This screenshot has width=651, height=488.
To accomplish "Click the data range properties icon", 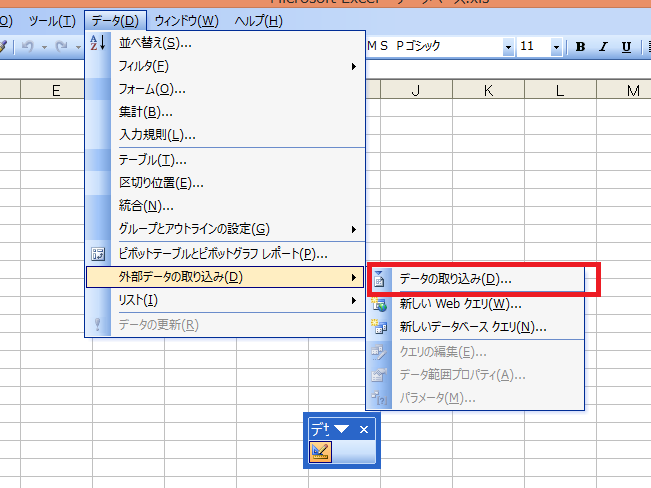I will pos(379,375).
